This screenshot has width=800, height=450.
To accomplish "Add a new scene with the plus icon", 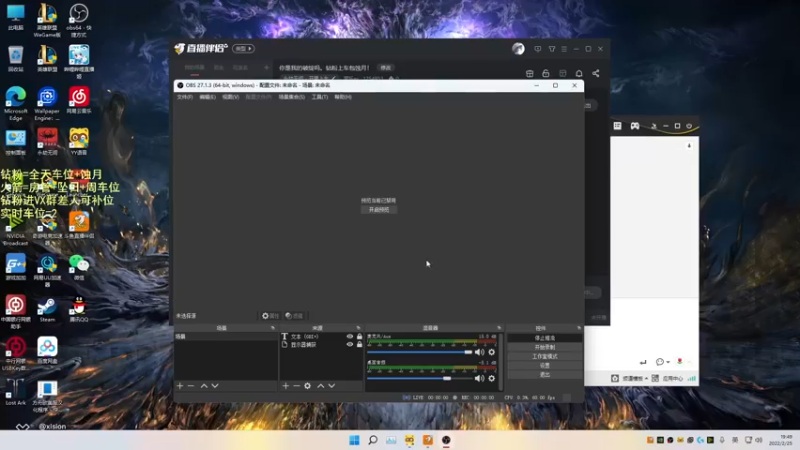I will (x=180, y=386).
